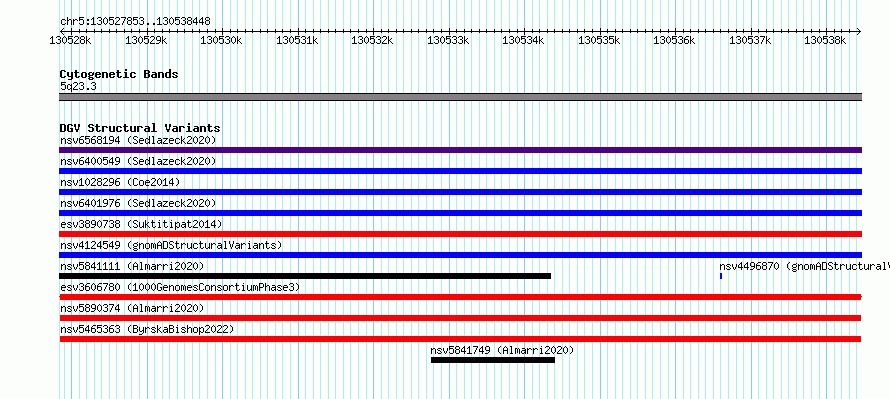Click the 5q23.3 band label
890x399 pixels.
pos(78,86)
